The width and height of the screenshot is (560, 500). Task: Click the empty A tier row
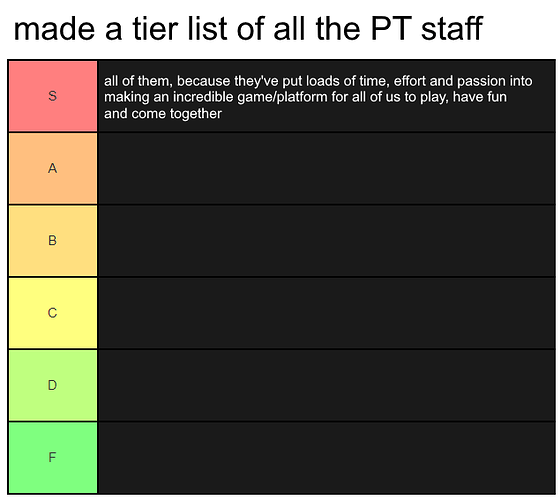(326, 169)
